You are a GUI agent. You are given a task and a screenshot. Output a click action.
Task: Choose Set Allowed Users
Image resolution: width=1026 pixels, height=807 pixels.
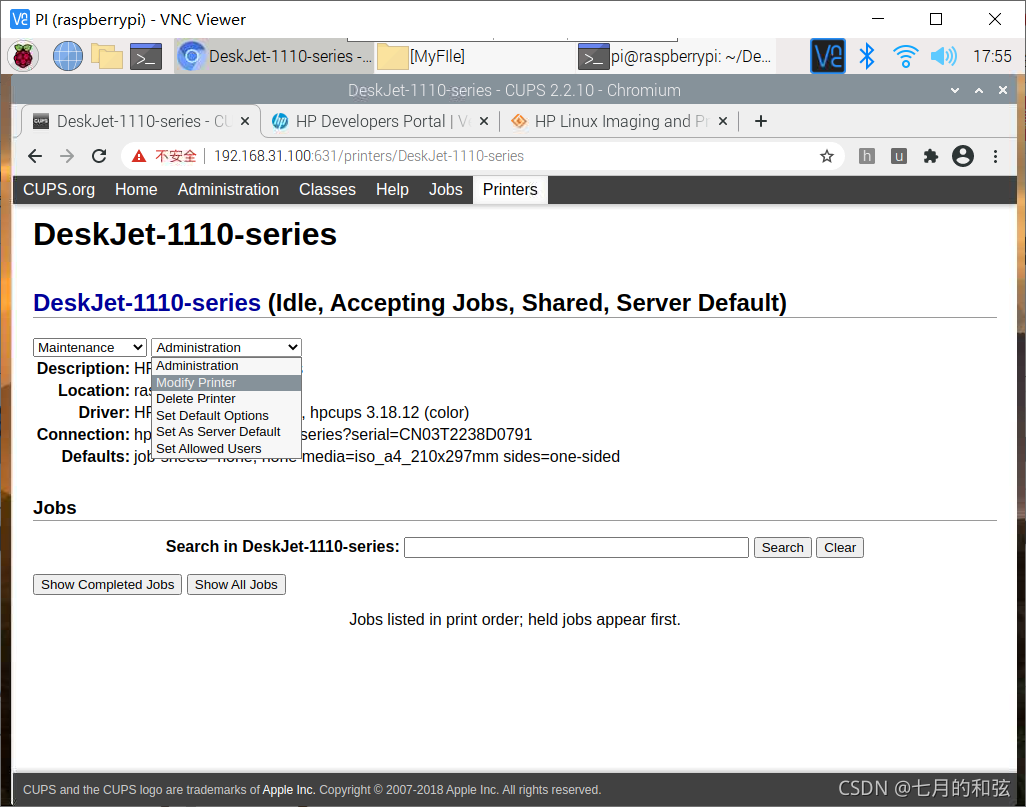pyautogui.click(x=226, y=448)
